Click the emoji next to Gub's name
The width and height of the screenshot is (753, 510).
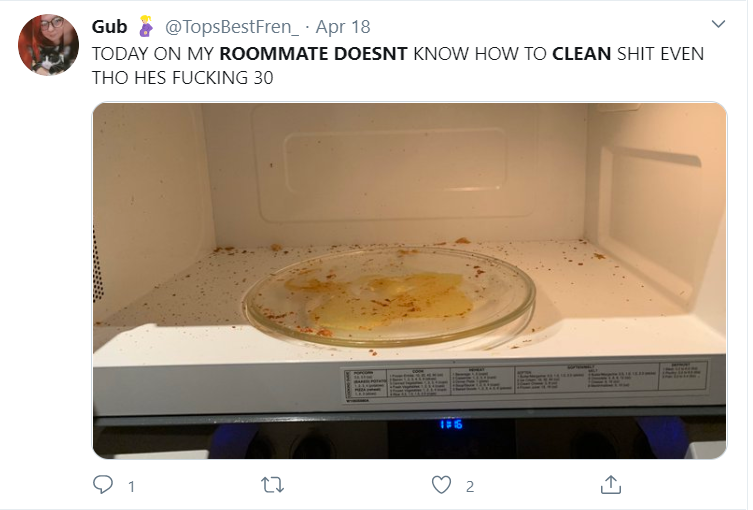tap(146, 26)
